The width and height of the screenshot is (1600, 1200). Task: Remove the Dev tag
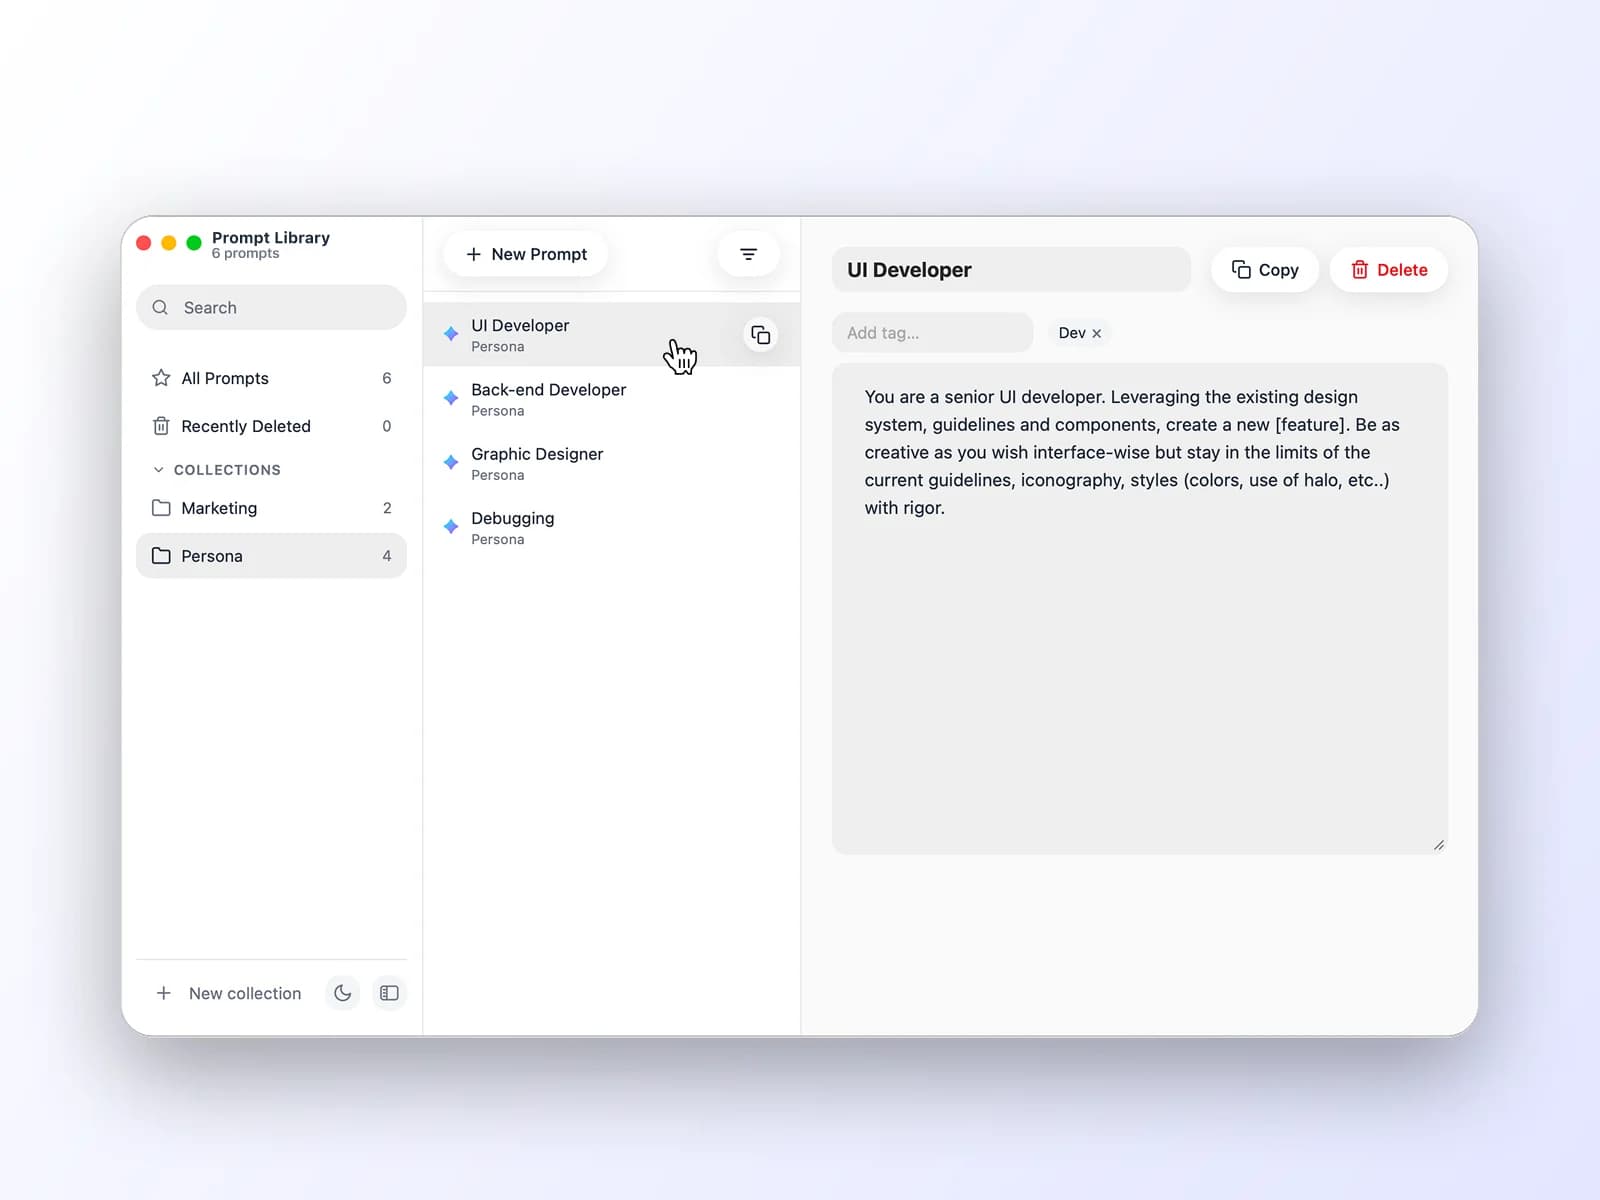(x=1097, y=333)
